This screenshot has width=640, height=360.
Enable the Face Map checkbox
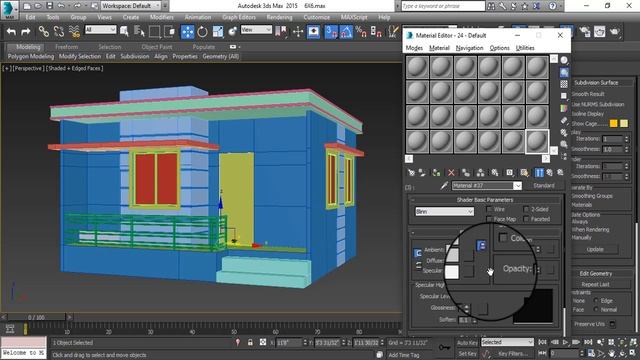pos(489,219)
